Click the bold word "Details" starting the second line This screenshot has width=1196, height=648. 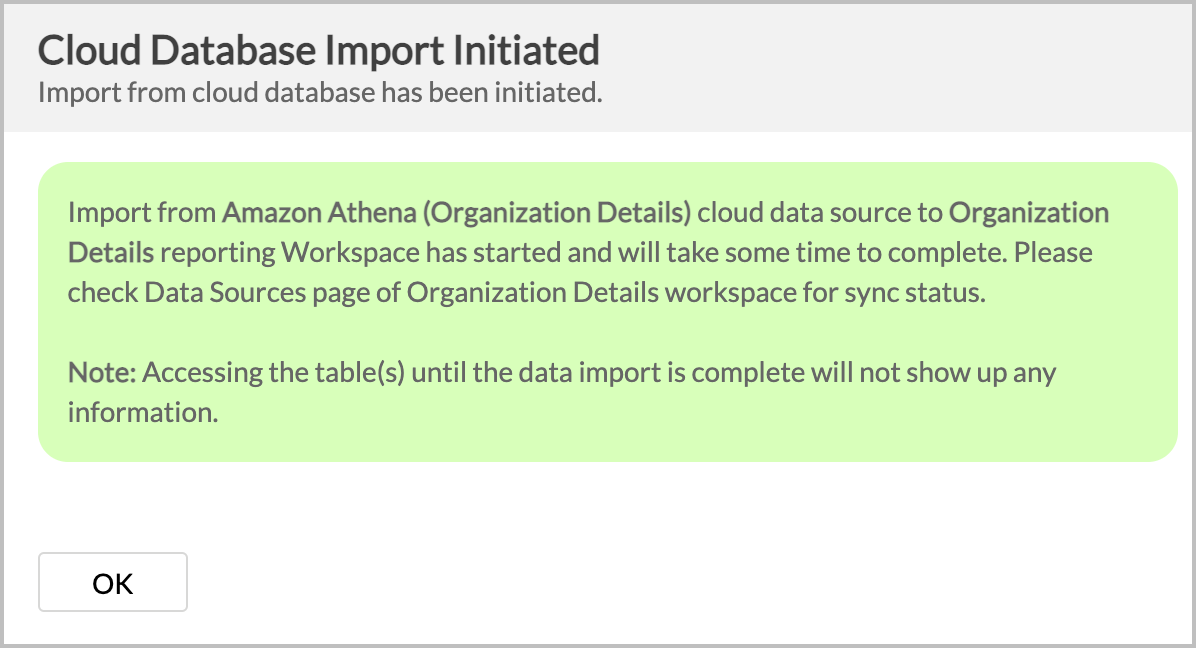[111, 252]
